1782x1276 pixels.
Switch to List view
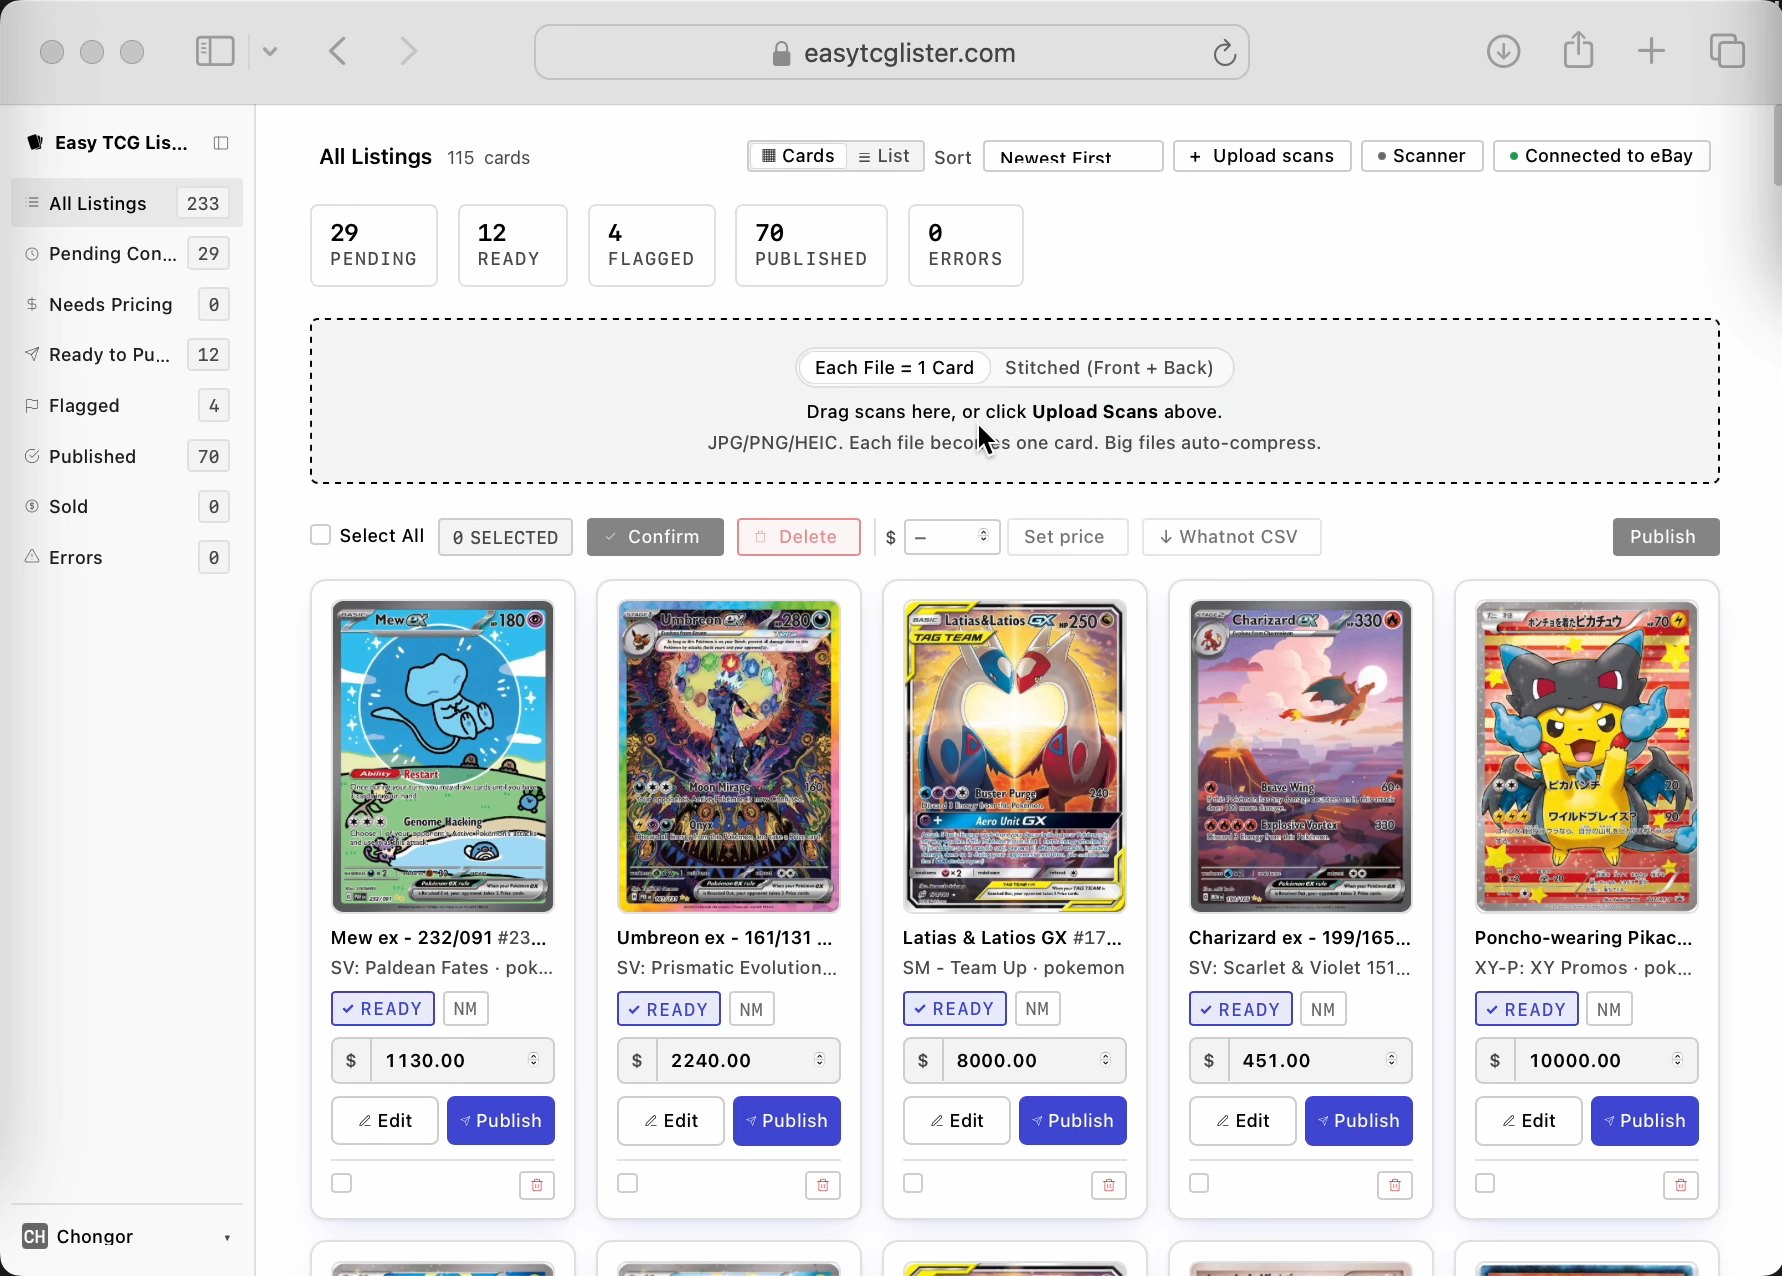(885, 156)
